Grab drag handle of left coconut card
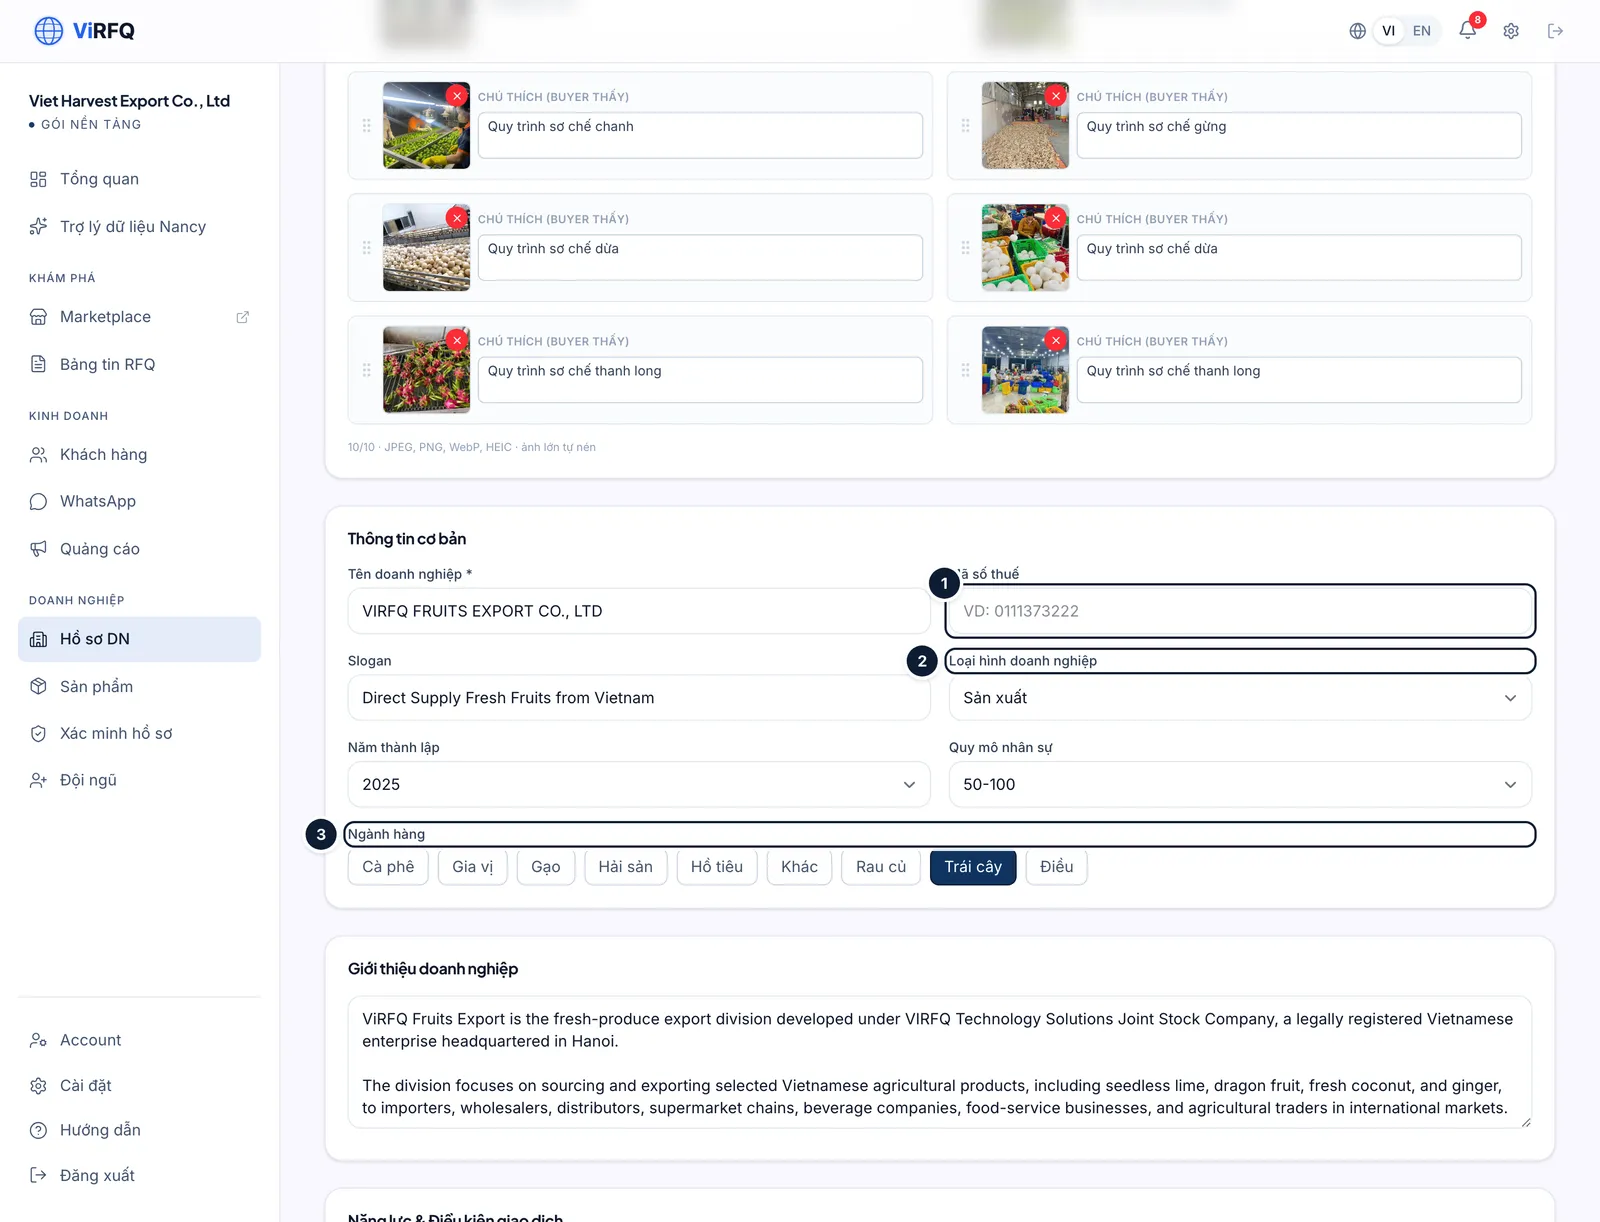The image size is (1600, 1222). [366, 248]
